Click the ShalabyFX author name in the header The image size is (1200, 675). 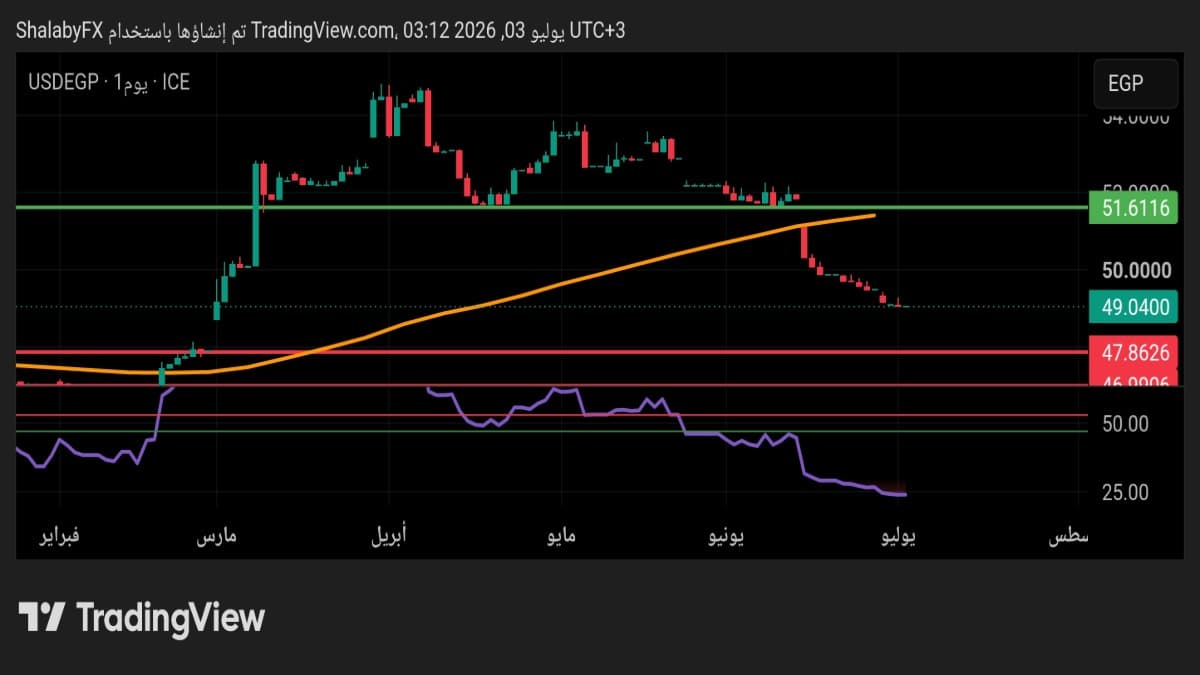pyautogui.click(x=61, y=31)
